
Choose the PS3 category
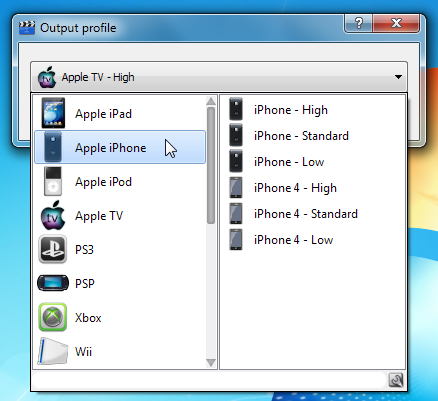120,249
